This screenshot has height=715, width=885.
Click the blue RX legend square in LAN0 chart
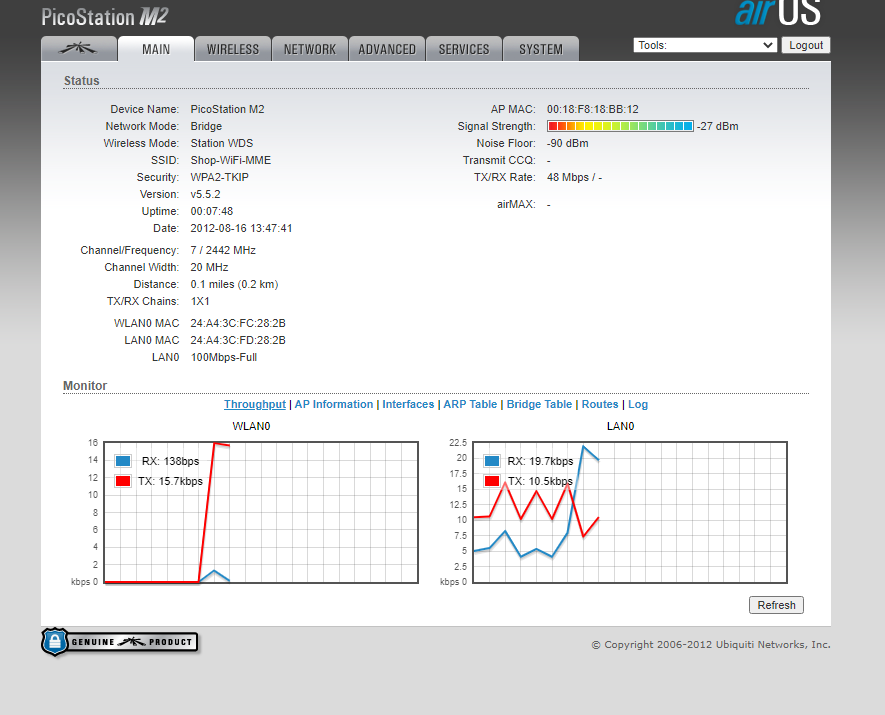click(492, 461)
